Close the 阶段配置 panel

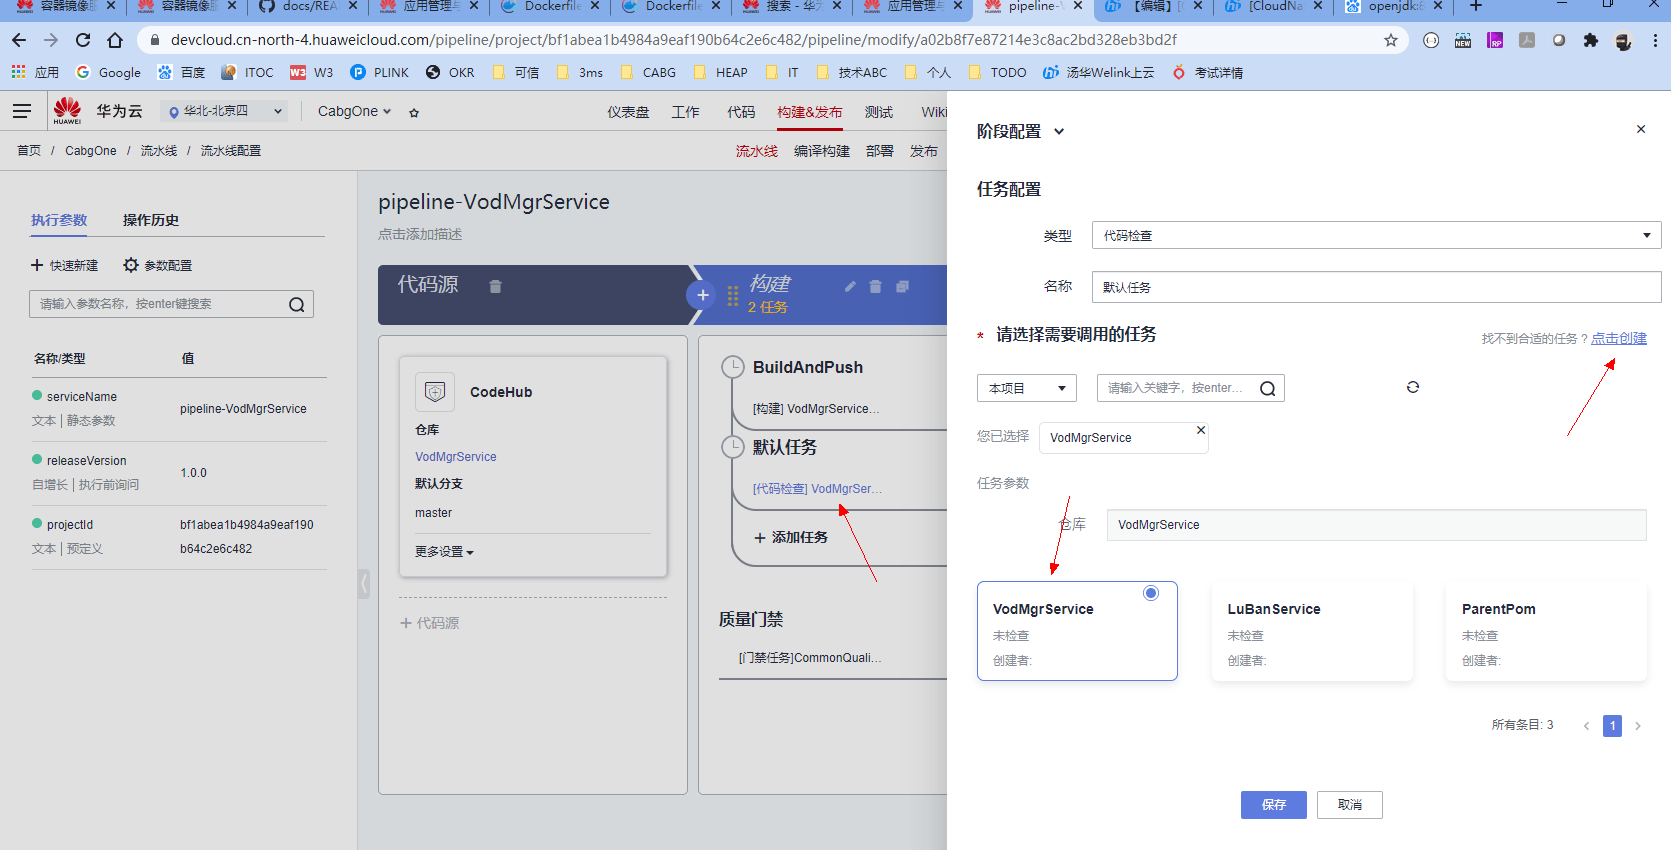[1641, 129]
